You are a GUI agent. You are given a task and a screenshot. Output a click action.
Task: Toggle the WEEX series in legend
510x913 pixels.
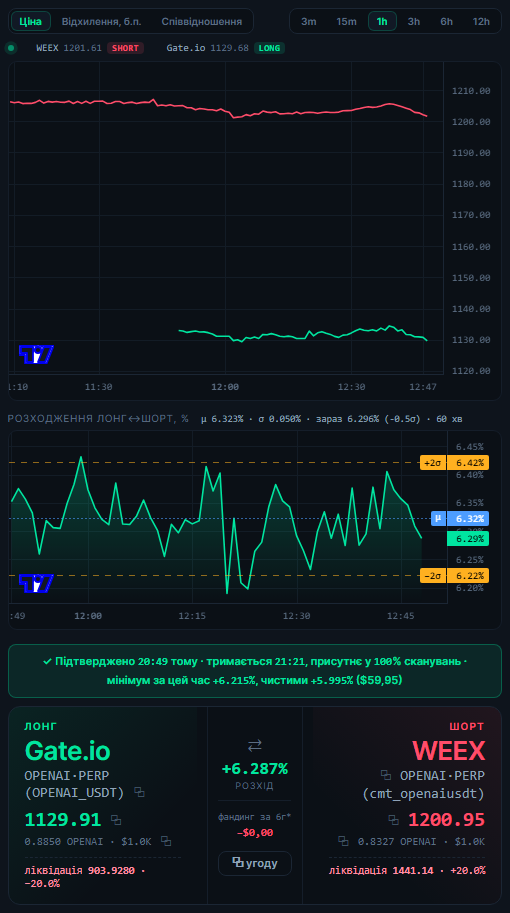(70, 48)
